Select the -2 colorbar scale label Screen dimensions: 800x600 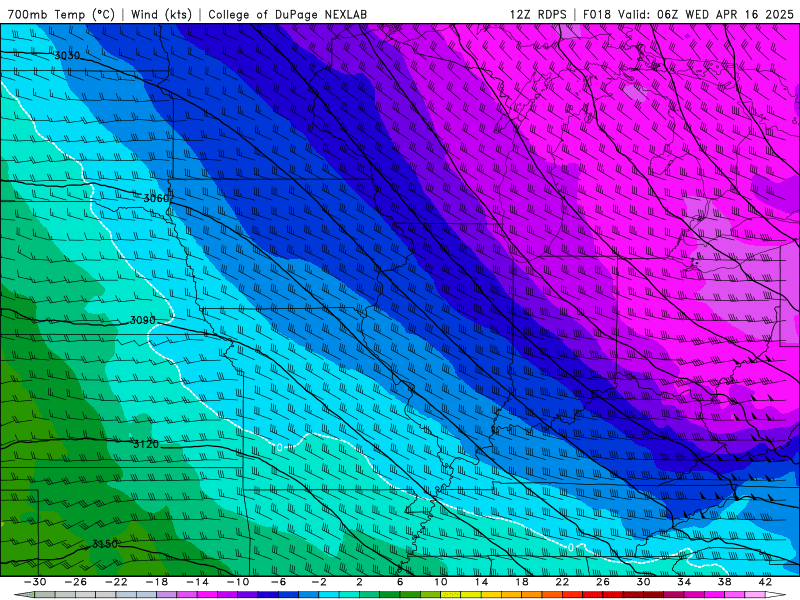[x=319, y=582]
